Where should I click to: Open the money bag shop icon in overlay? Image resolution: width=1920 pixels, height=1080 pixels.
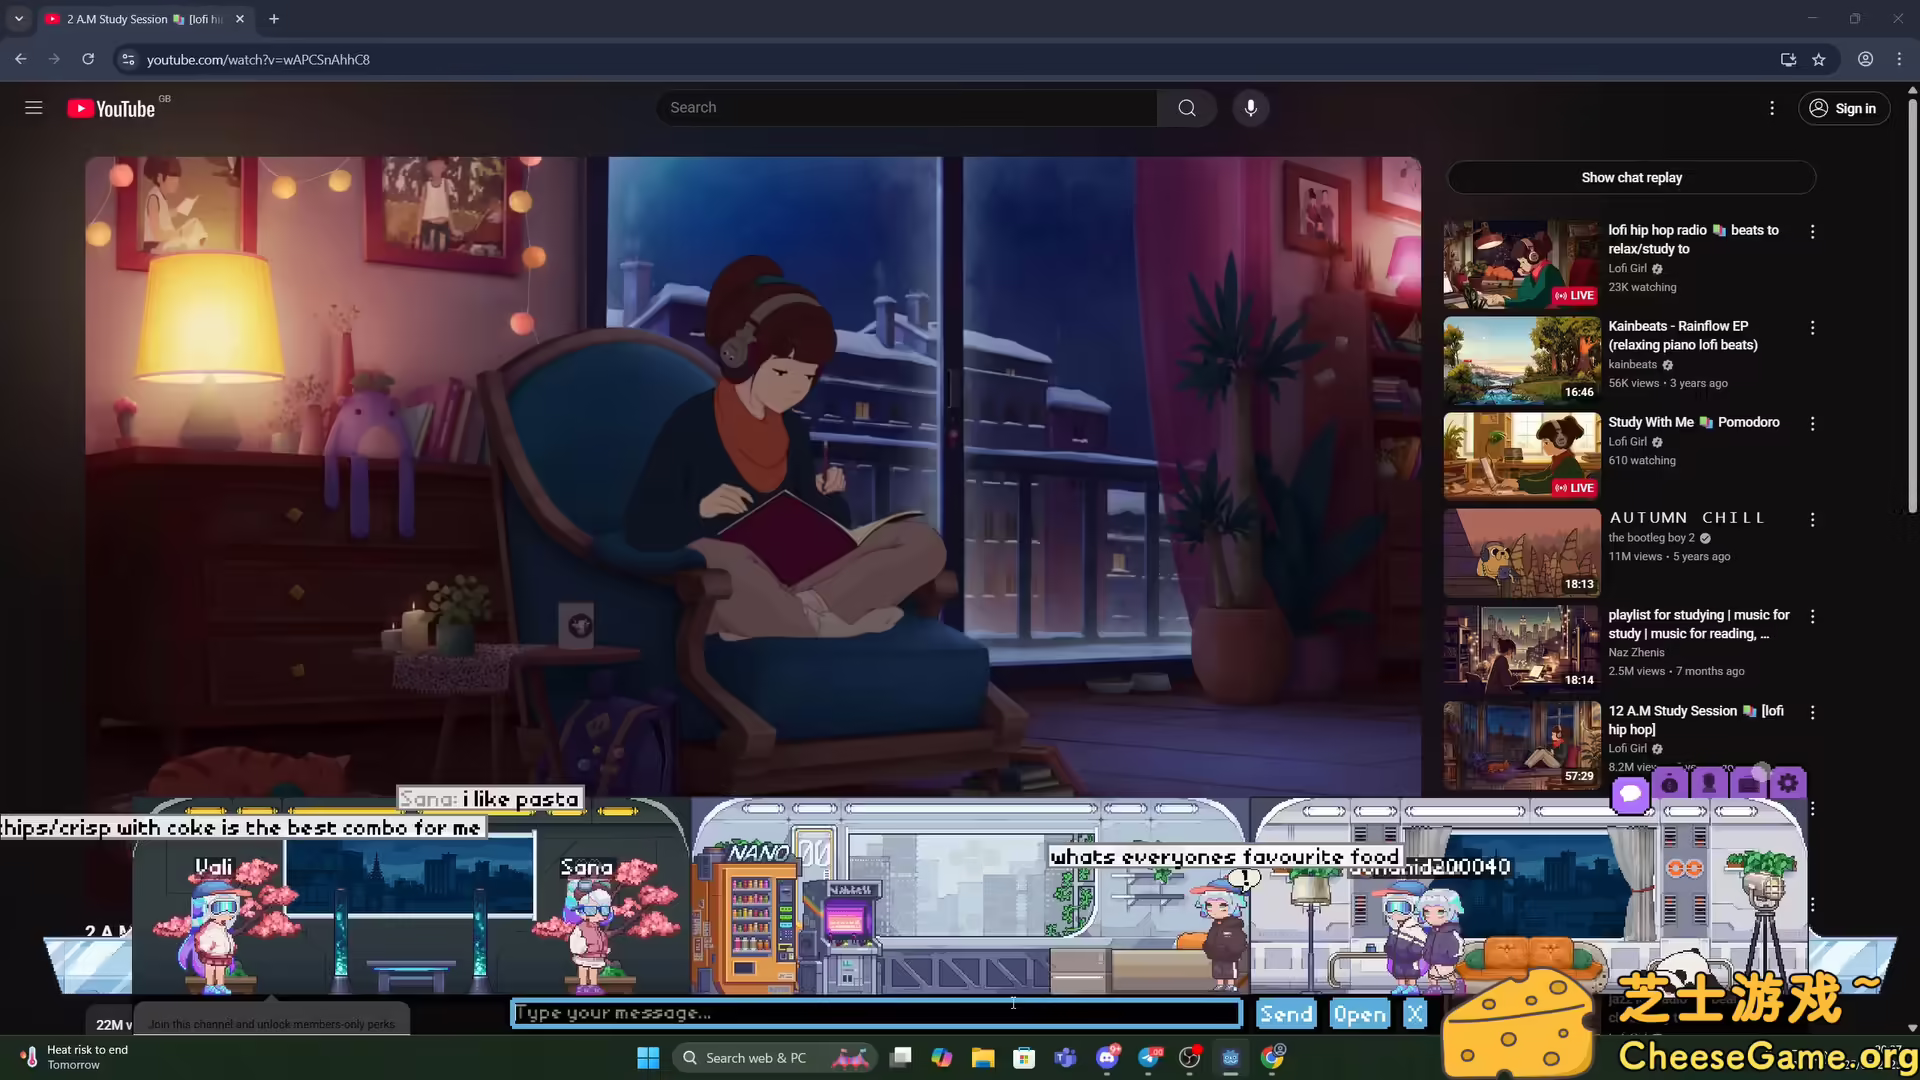pos(1669,785)
